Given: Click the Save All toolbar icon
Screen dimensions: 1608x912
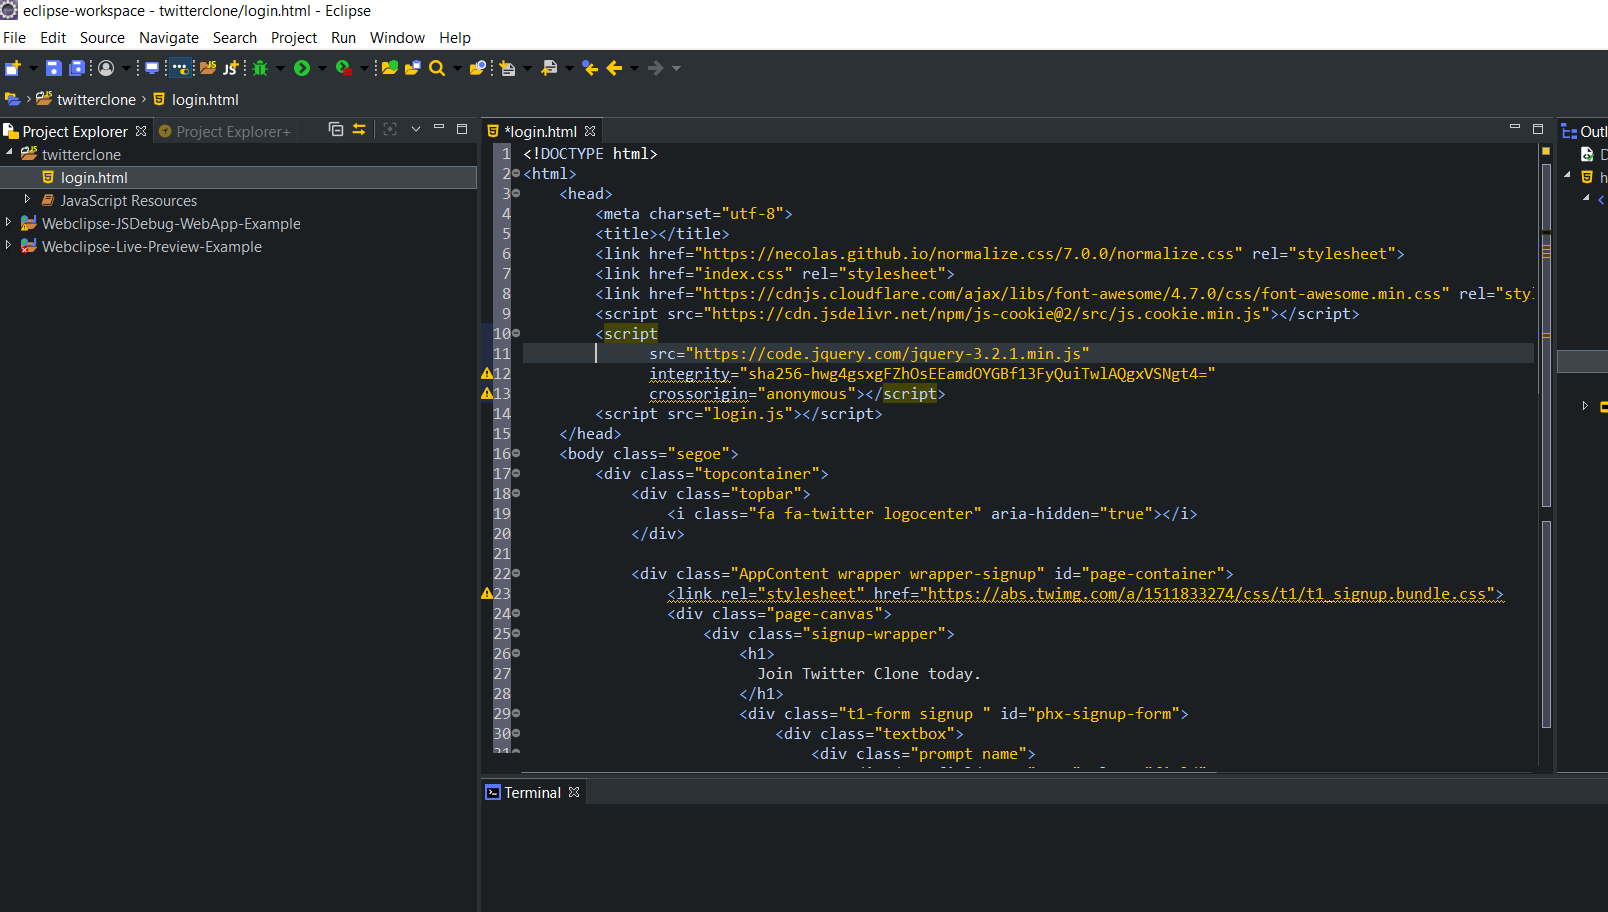Looking at the screenshot, I should pyautogui.click(x=76, y=68).
